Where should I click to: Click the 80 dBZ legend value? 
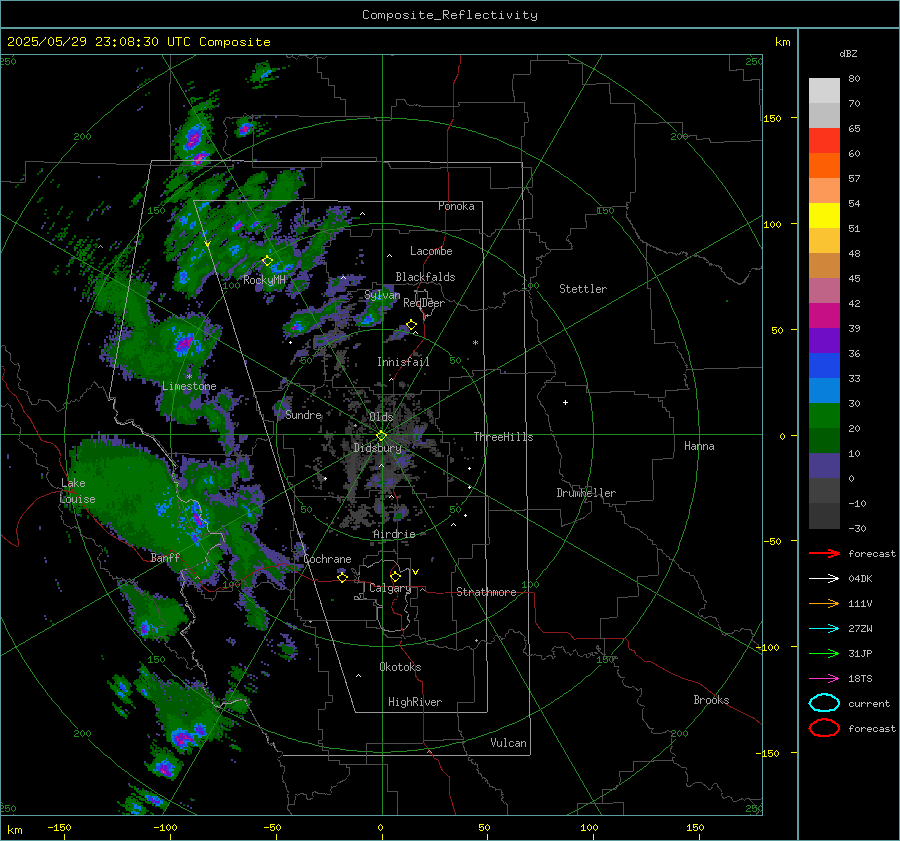tap(854, 79)
